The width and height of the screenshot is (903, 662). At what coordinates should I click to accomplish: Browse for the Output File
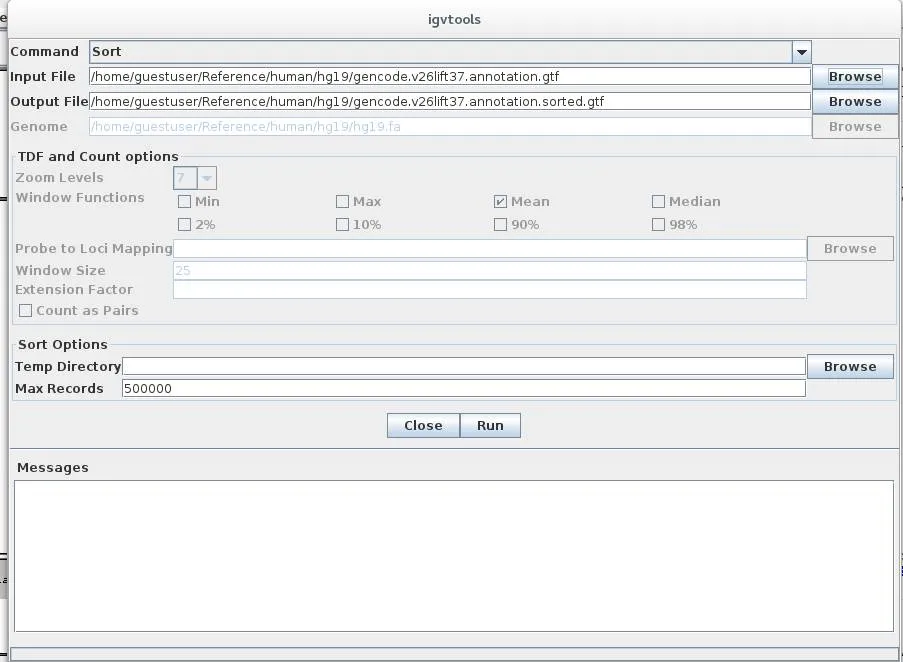pos(855,101)
